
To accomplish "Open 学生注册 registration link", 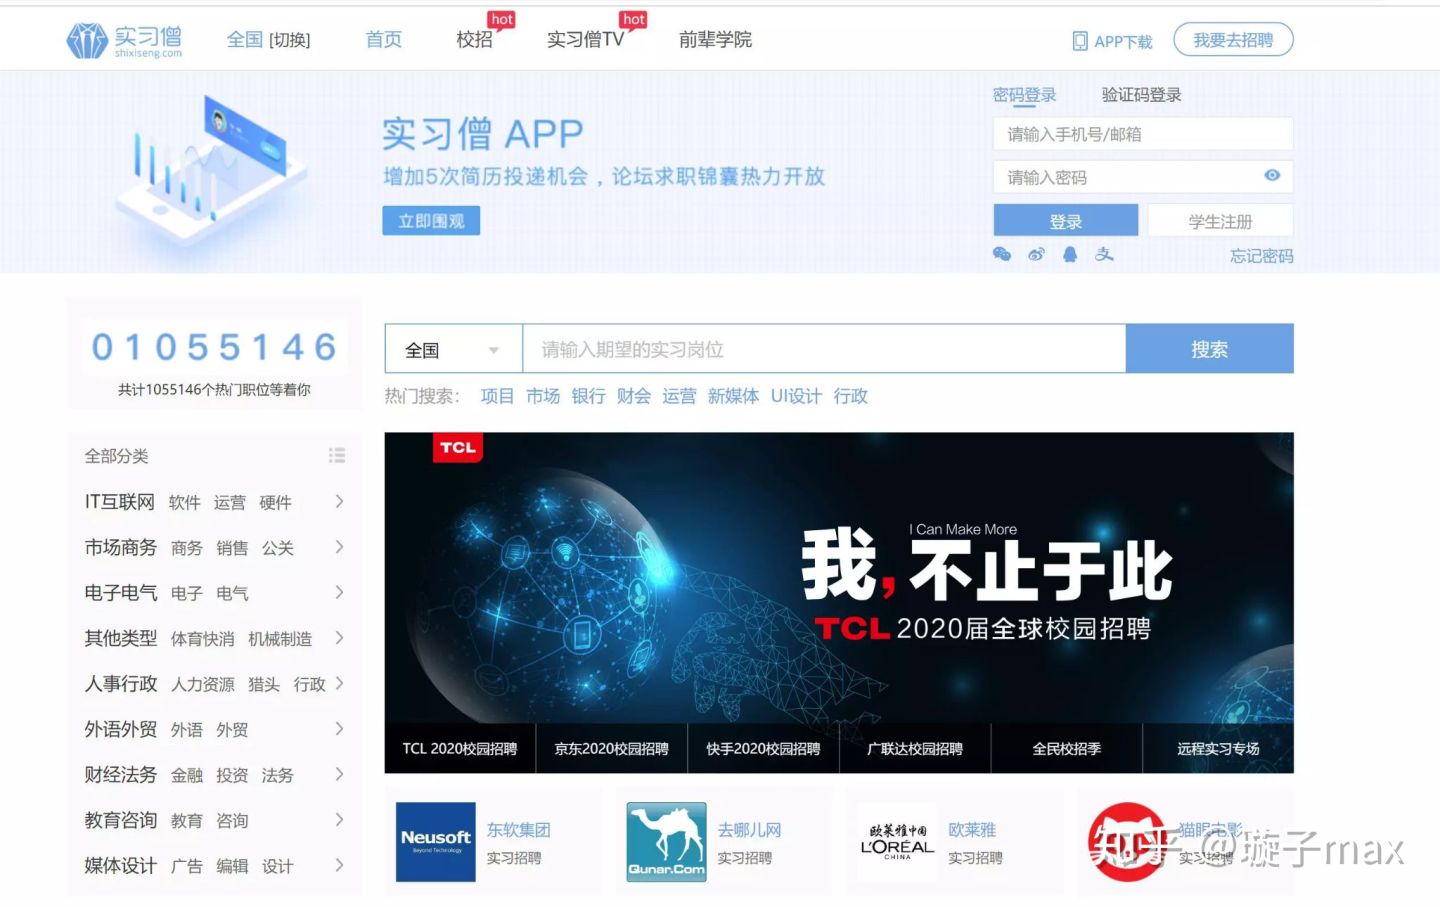I will coord(1221,220).
